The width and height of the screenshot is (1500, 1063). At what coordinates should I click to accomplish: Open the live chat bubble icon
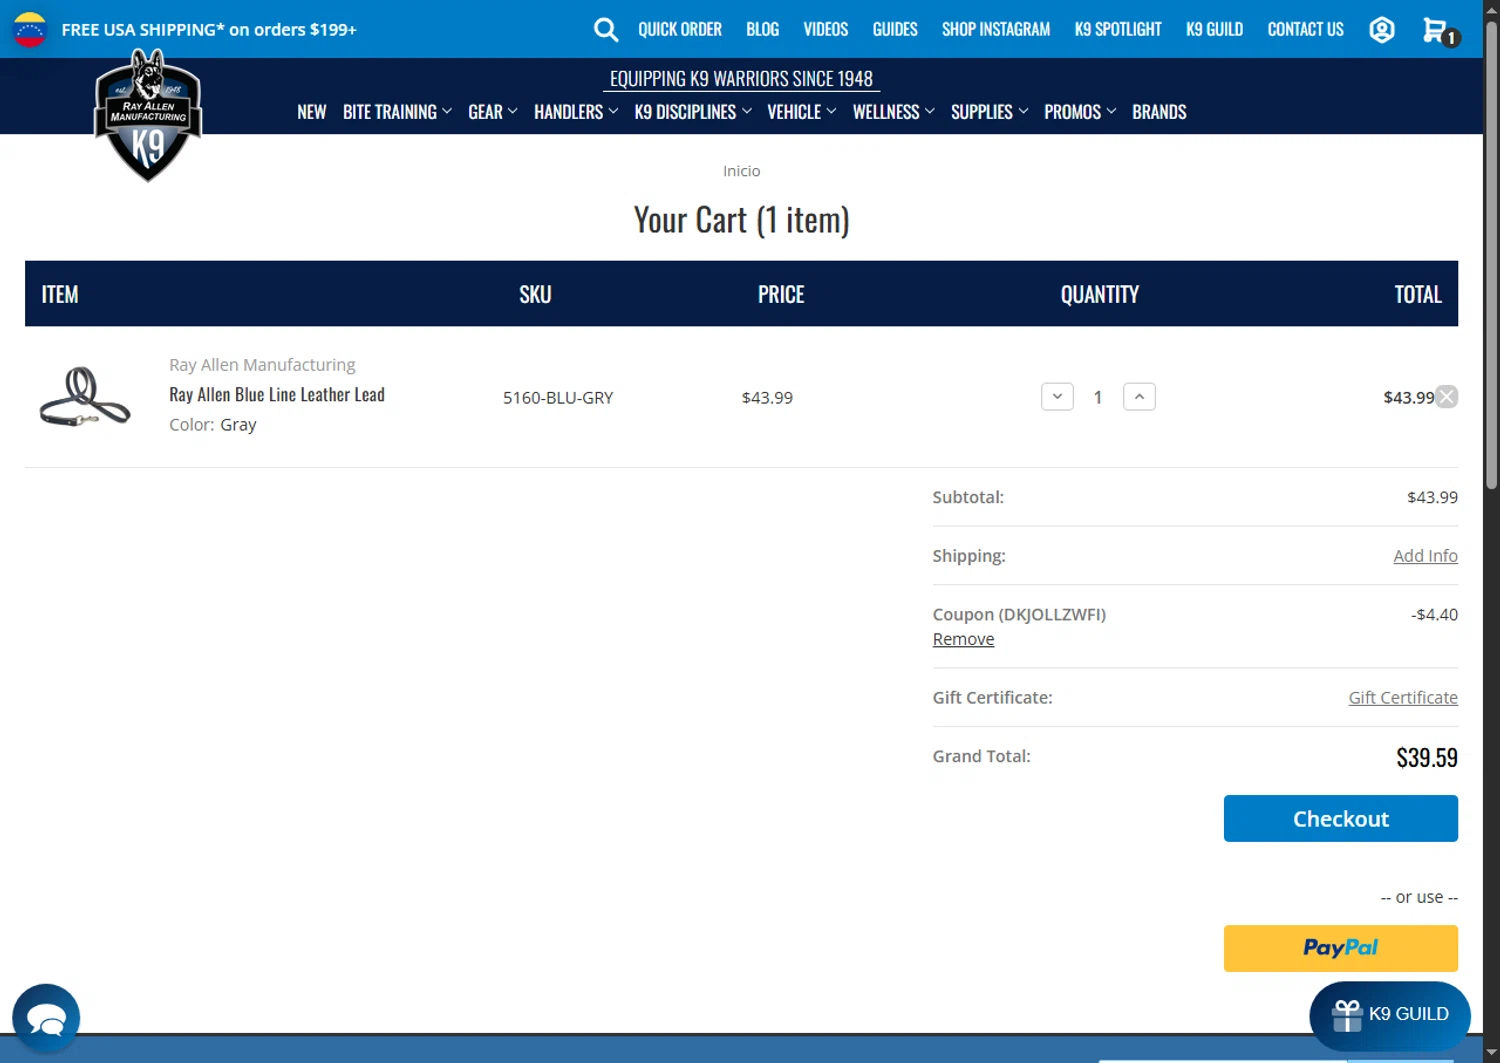coord(46,1019)
